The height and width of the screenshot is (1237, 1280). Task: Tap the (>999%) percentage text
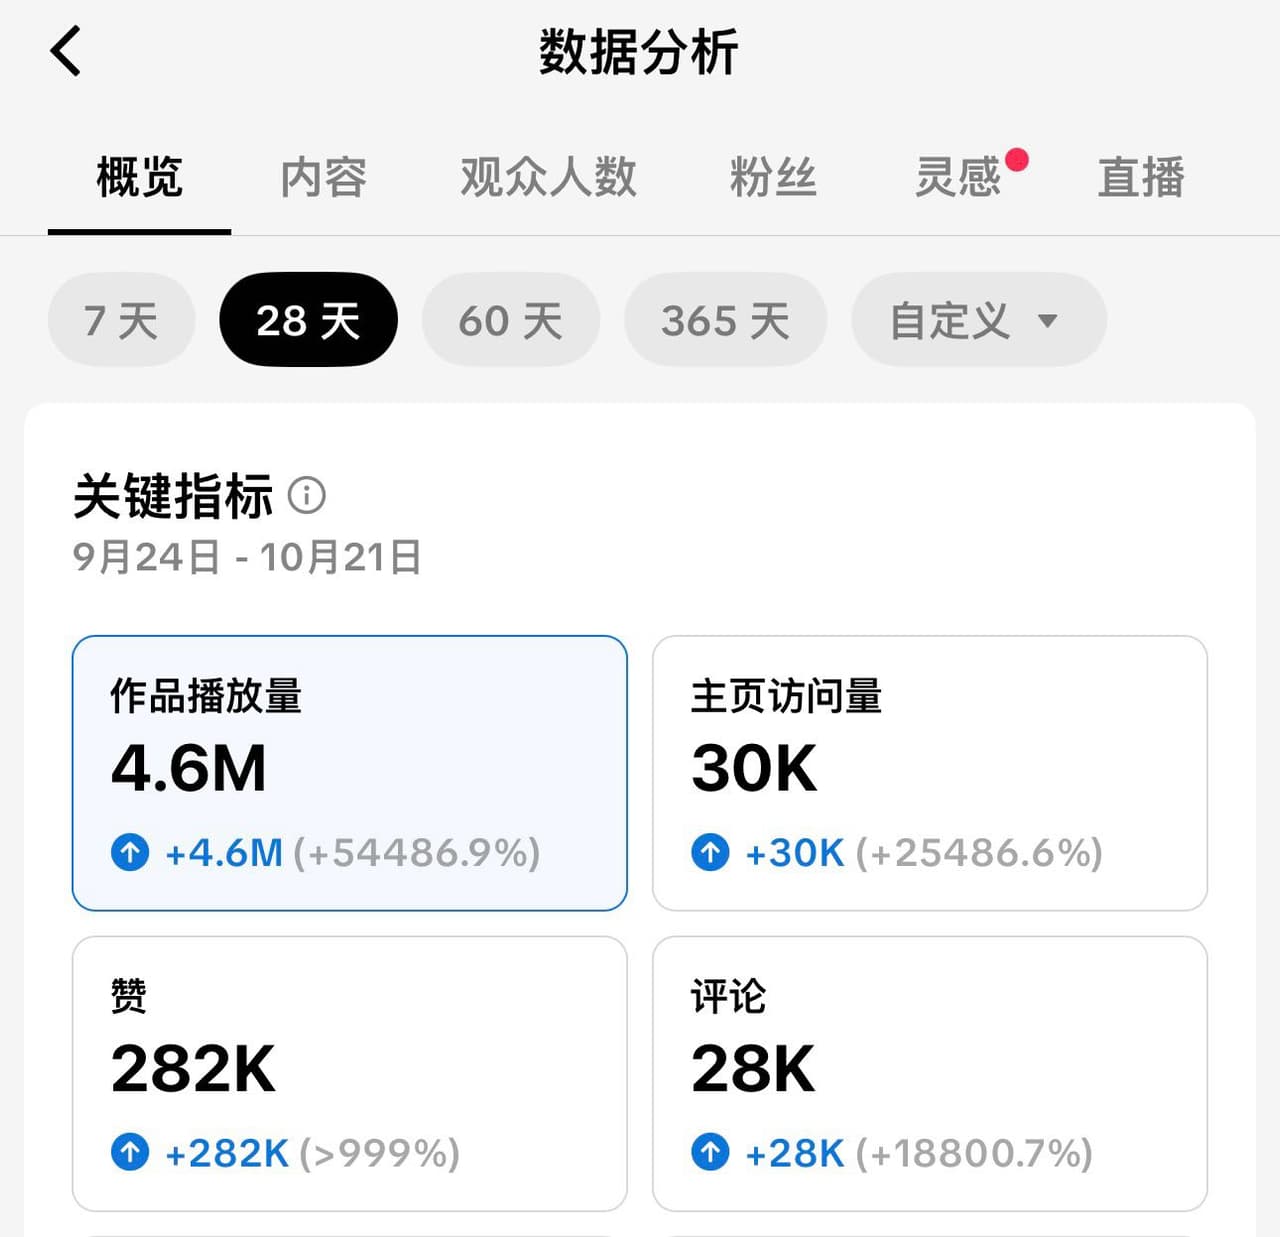pos(380,1153)
